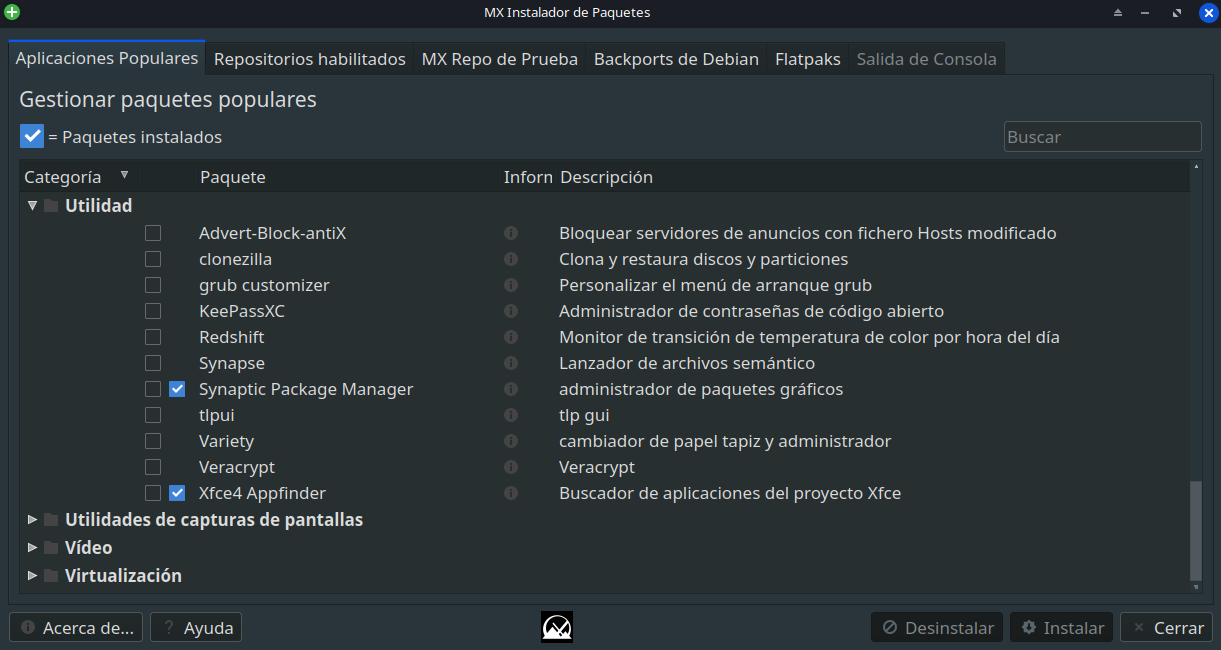Screen dimensions: 1221x650
Task: Click the Acerca de... button
Action: (76, 628)
